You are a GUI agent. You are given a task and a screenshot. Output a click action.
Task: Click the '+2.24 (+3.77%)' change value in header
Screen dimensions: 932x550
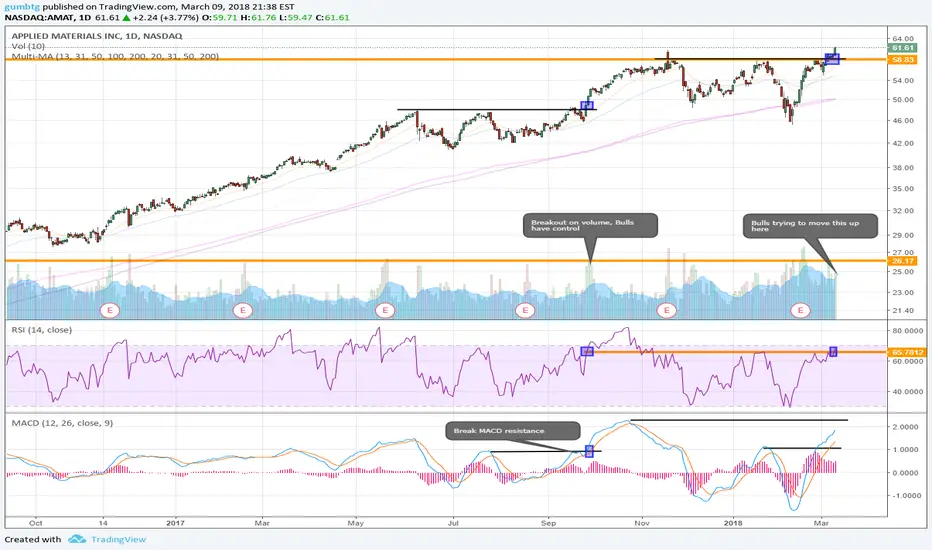[165, 18]
